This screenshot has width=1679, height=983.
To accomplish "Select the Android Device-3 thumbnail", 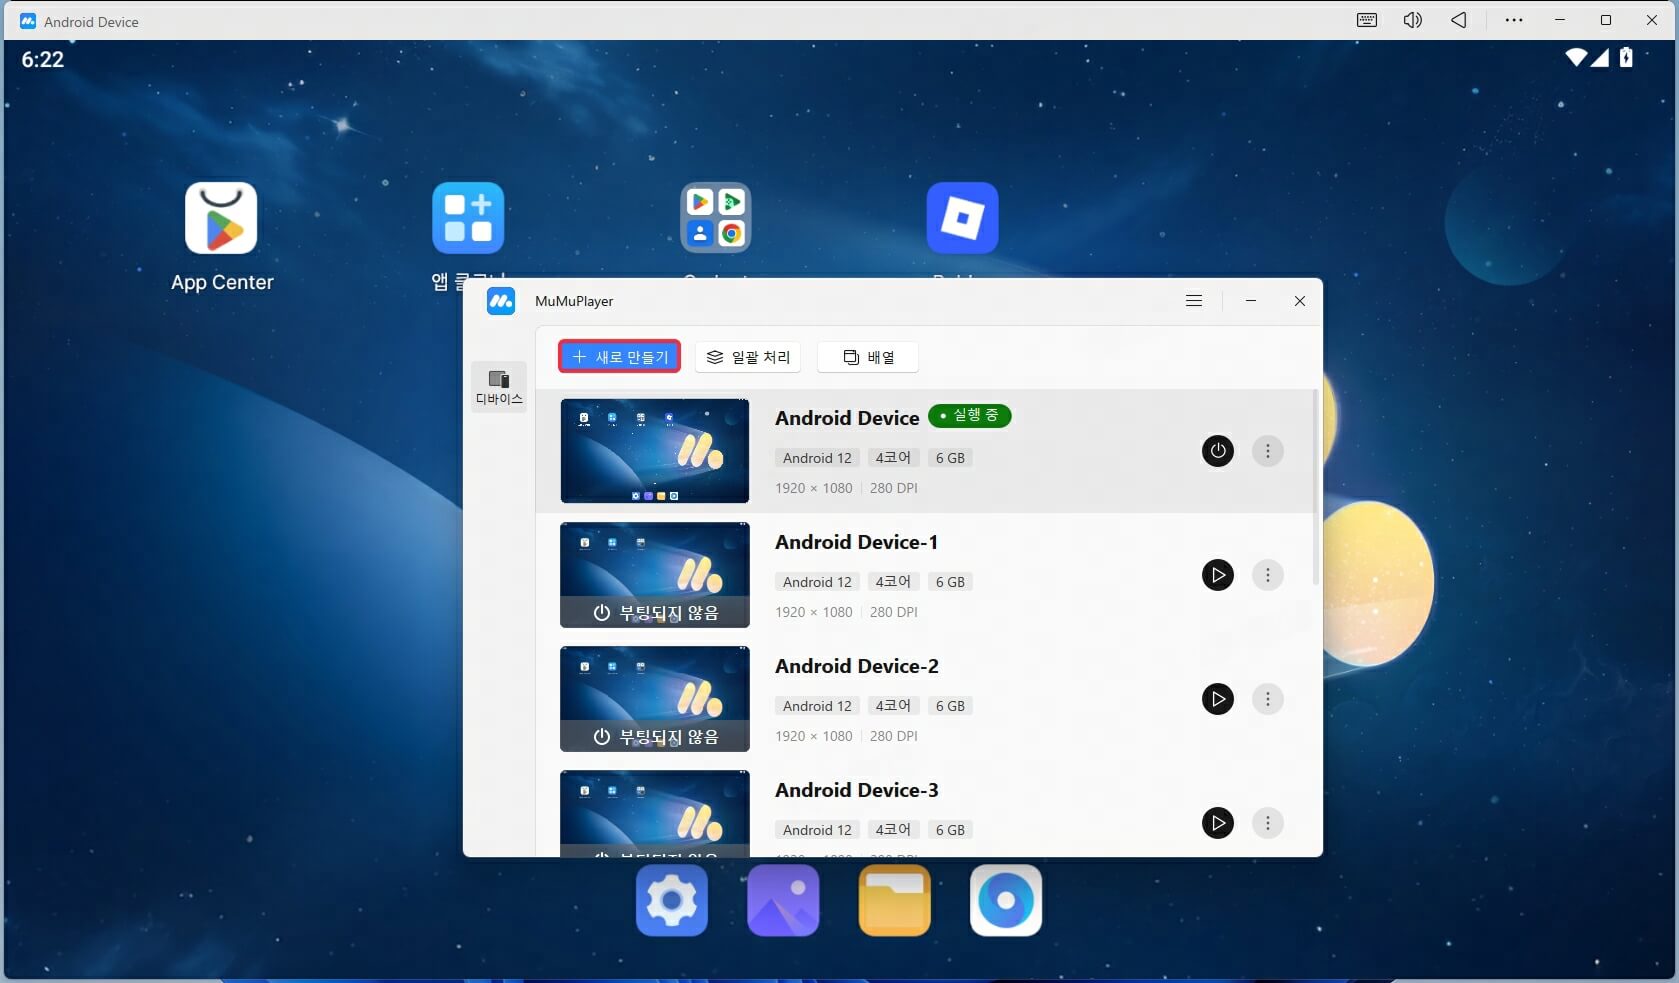I will point(655,813).
